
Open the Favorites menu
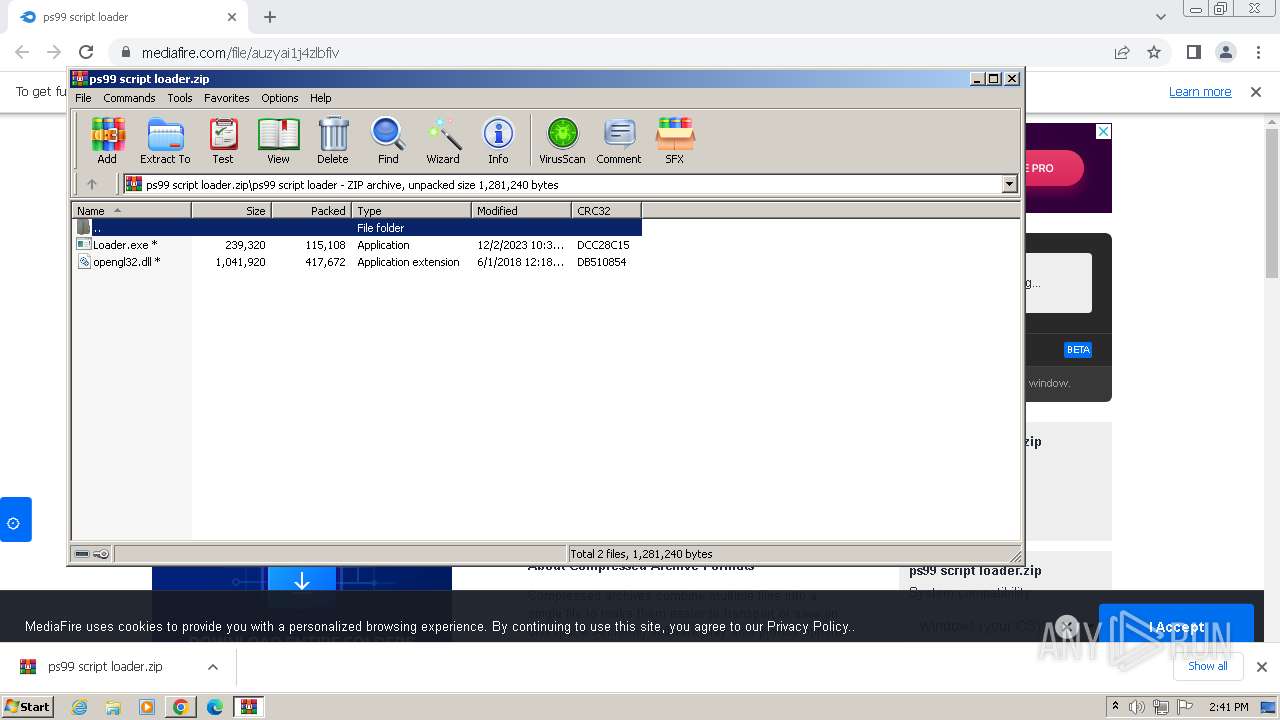pyautogui.click(x=227, y=98)
